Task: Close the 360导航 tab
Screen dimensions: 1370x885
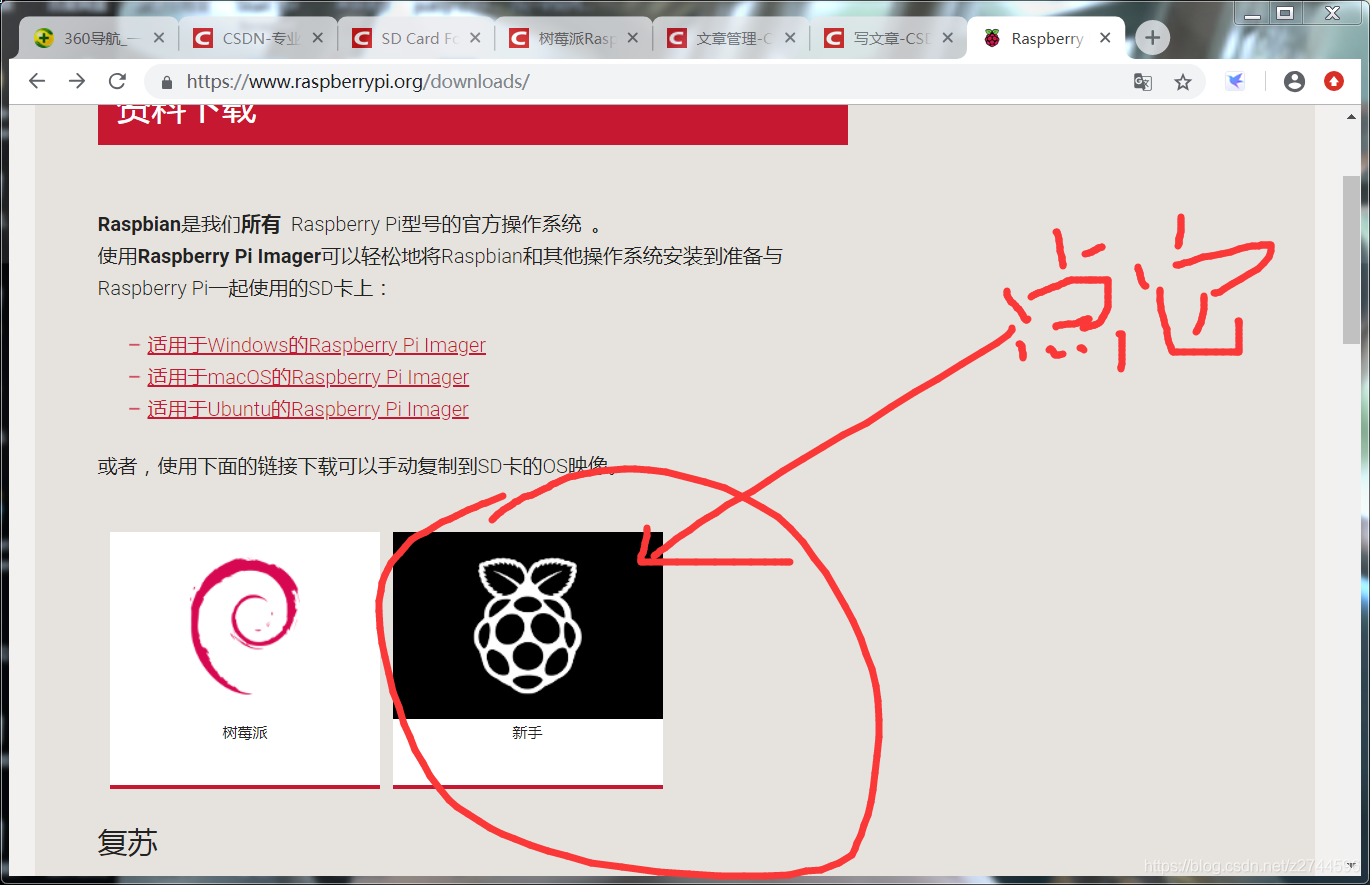Action: [159, 38]
